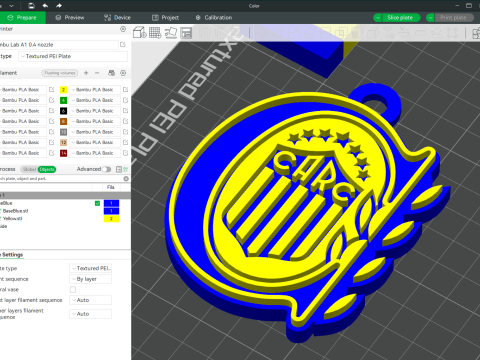Select the Bambu Lab A1 0.4 nozzle field
480x360 pixels.
click(x=59, y=45)
